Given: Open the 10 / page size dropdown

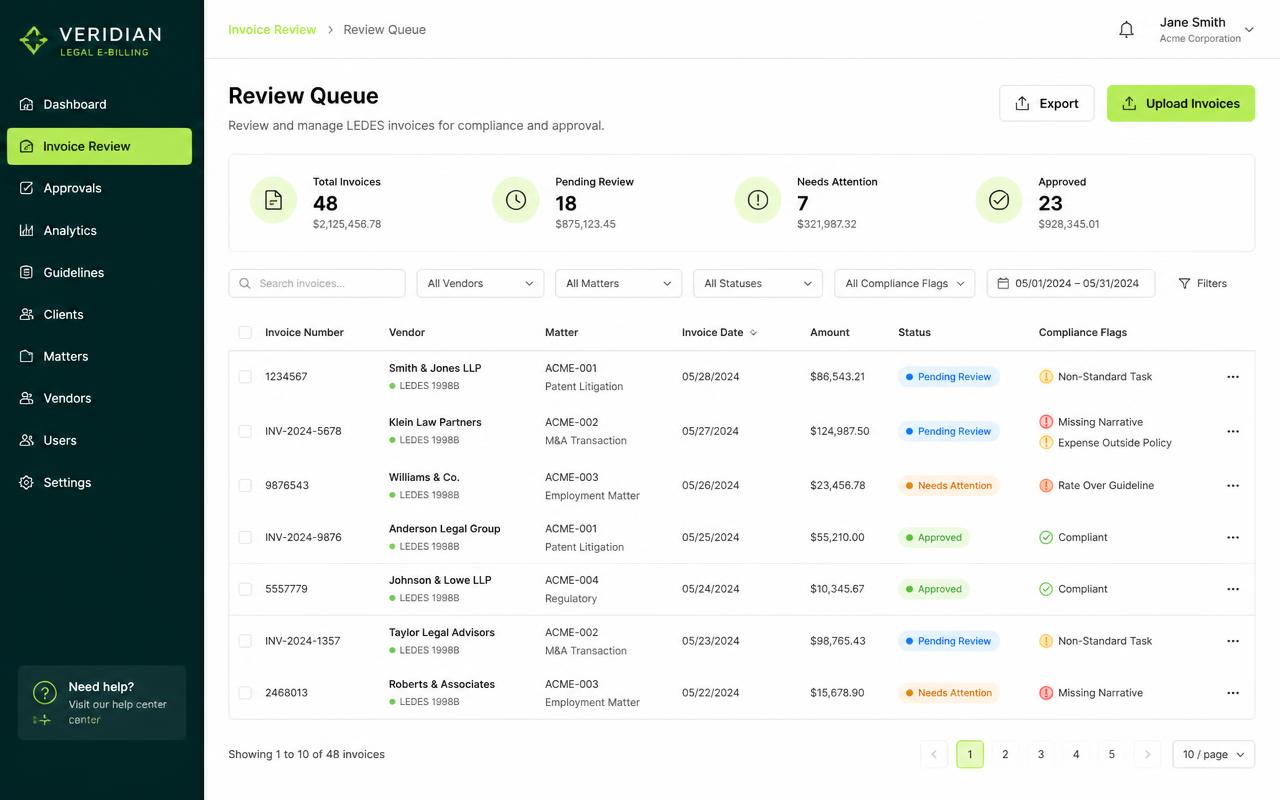Looking at the screenshot, I should click(1214, 755).
